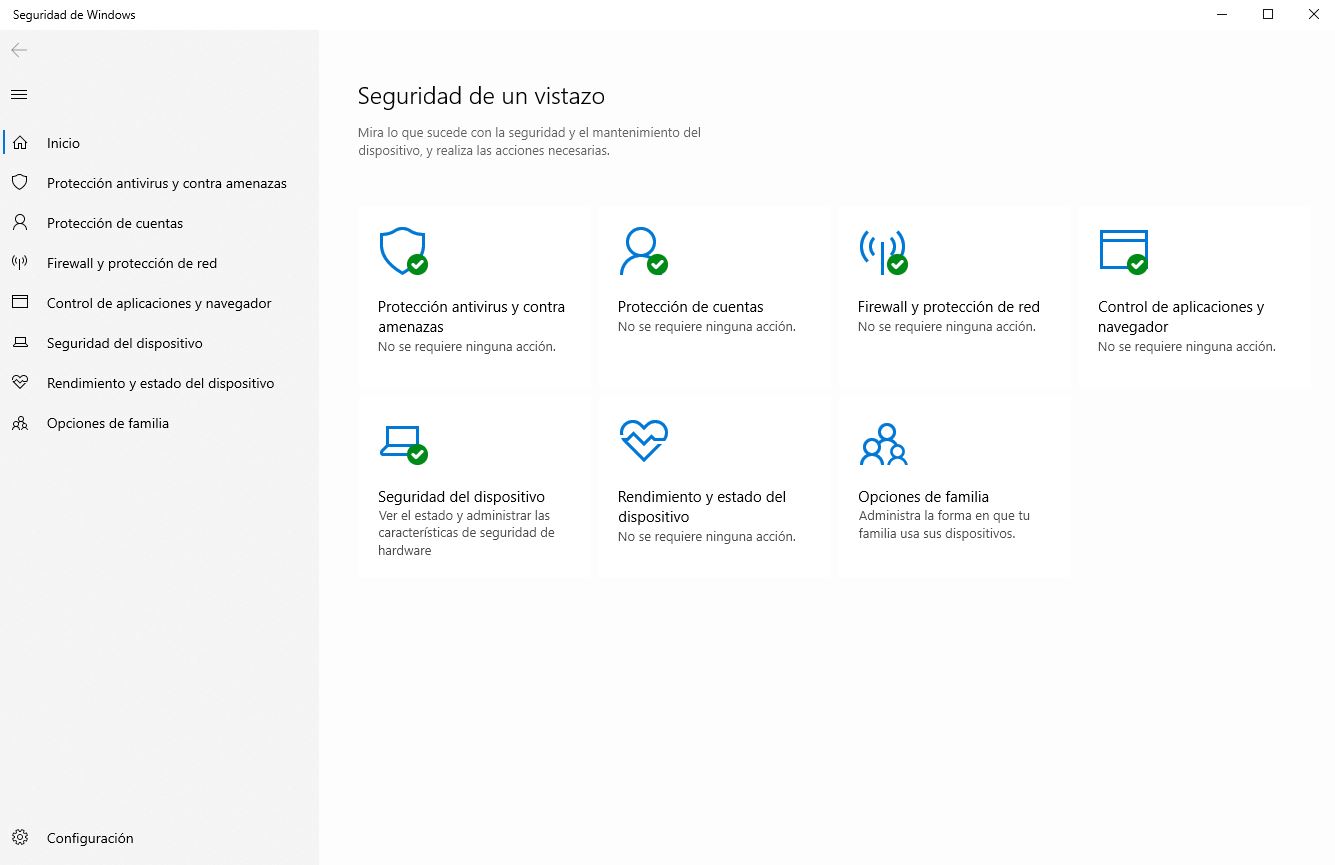Open Configuración at the sidebar bottom
Image resolution: width=1335 pixels, height=865 pixels.
[x=160, y=838]
